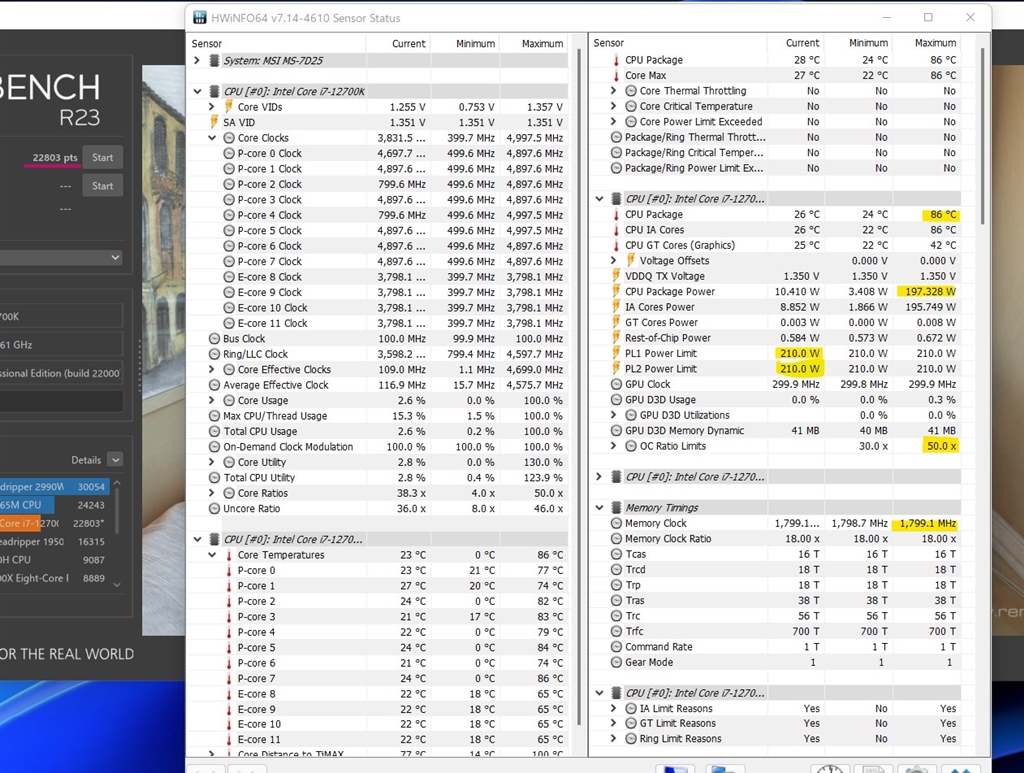
Task: Click the VDDQ TX Voltage lightning icon
Action: click(616, 276)
